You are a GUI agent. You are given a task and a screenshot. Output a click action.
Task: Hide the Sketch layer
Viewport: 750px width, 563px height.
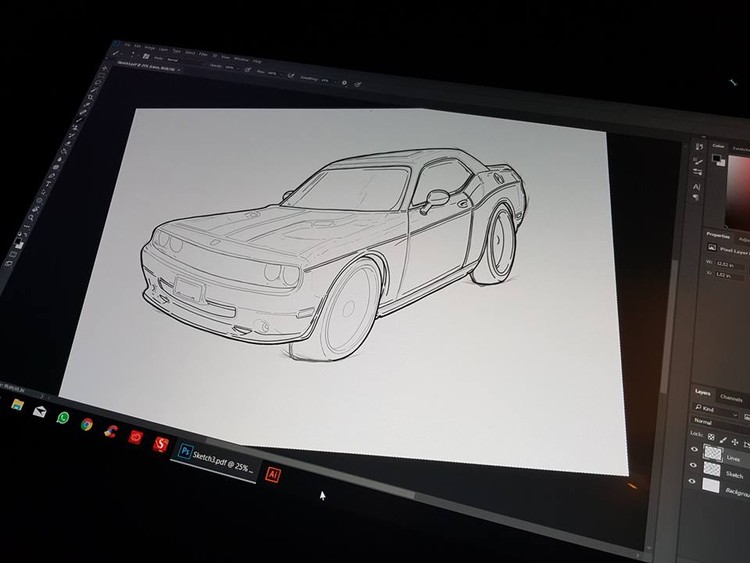click(x=693, y=465)
